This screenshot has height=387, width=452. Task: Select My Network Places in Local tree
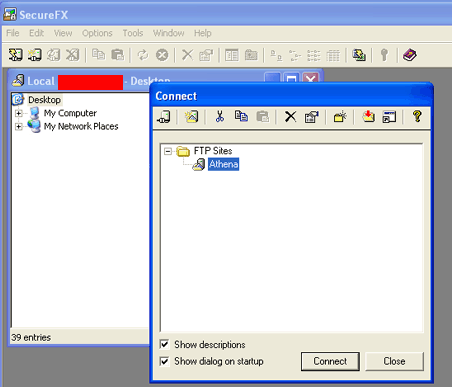81,126
